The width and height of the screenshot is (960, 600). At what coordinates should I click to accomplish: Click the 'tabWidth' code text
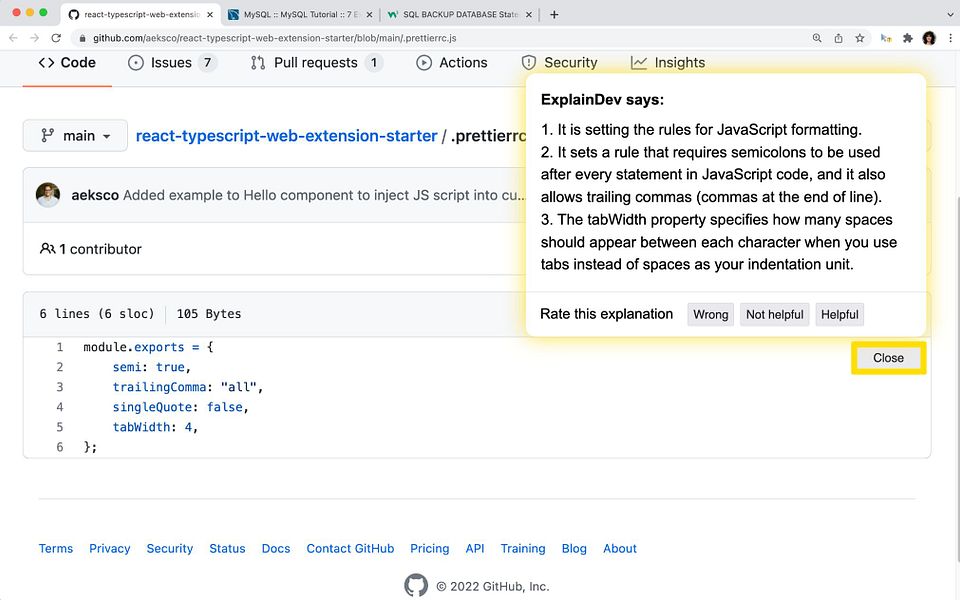(x=141, y=427)
